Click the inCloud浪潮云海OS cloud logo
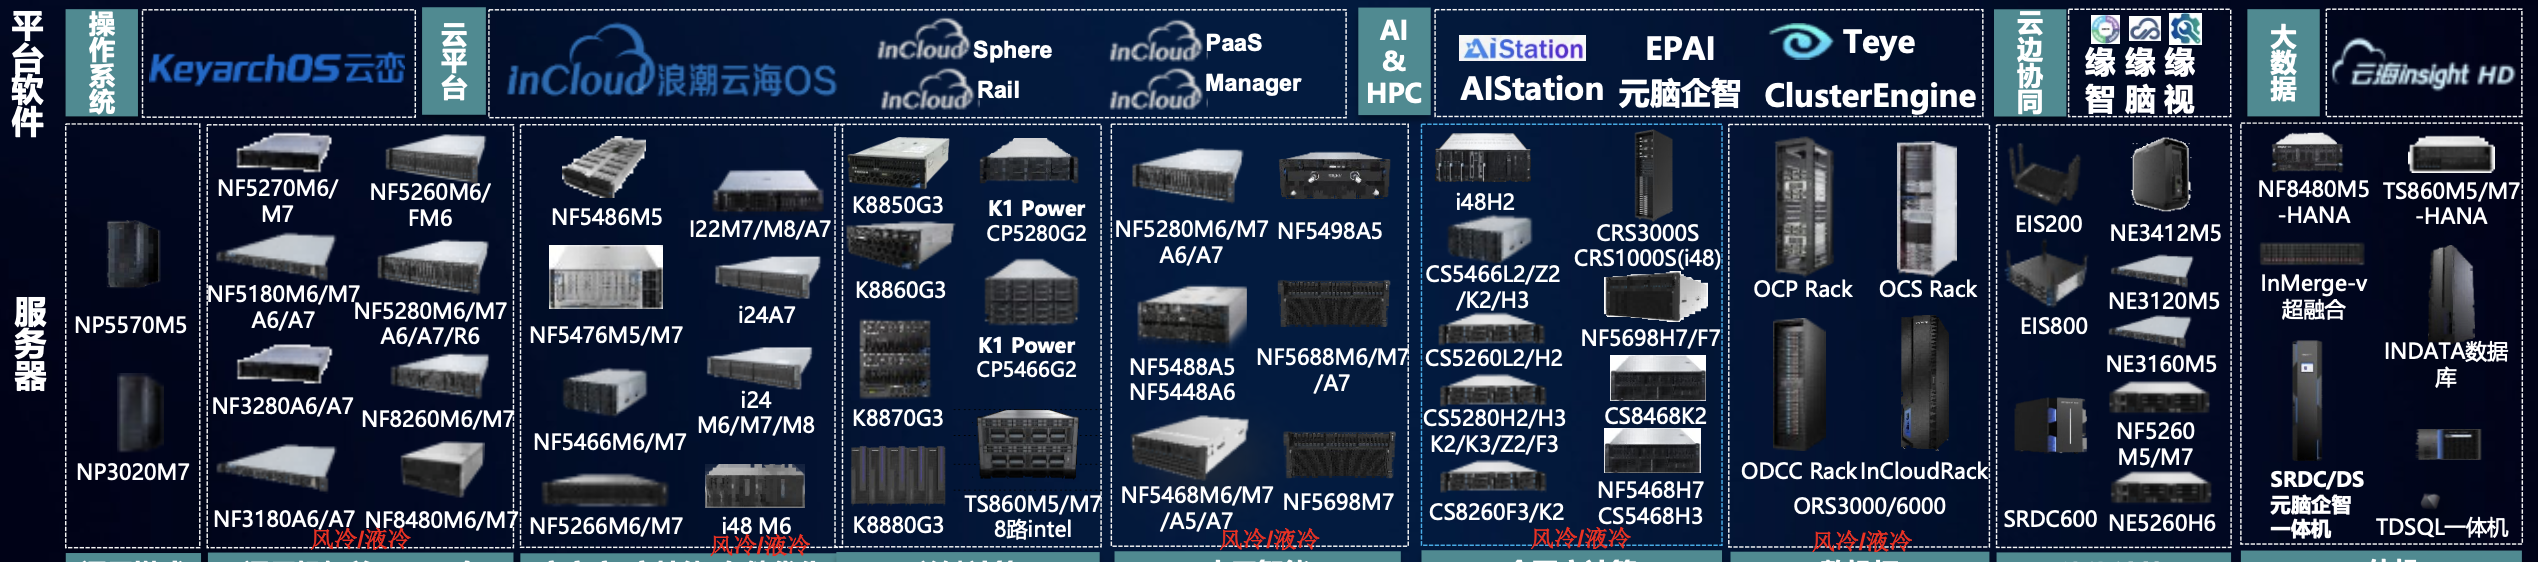This screenshot has height=562, width=2538. [671, 64]
